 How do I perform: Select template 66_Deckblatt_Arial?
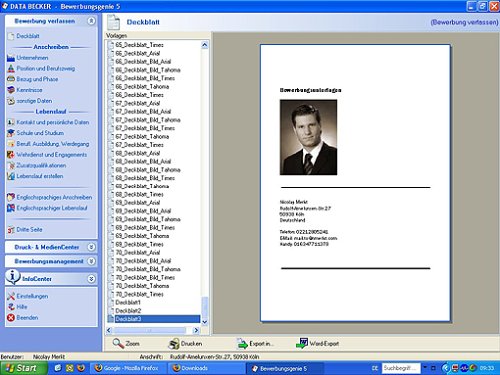[x=138, y=53]
